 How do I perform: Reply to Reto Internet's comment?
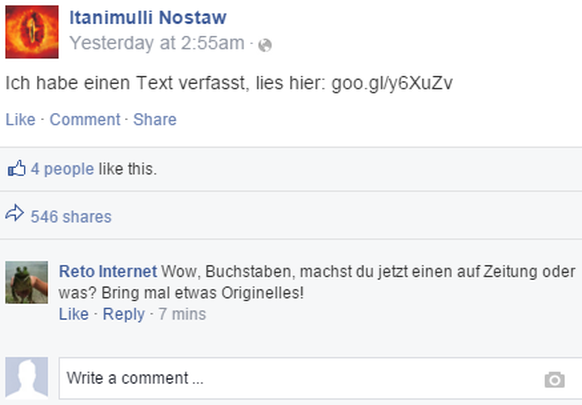(124, 314)
